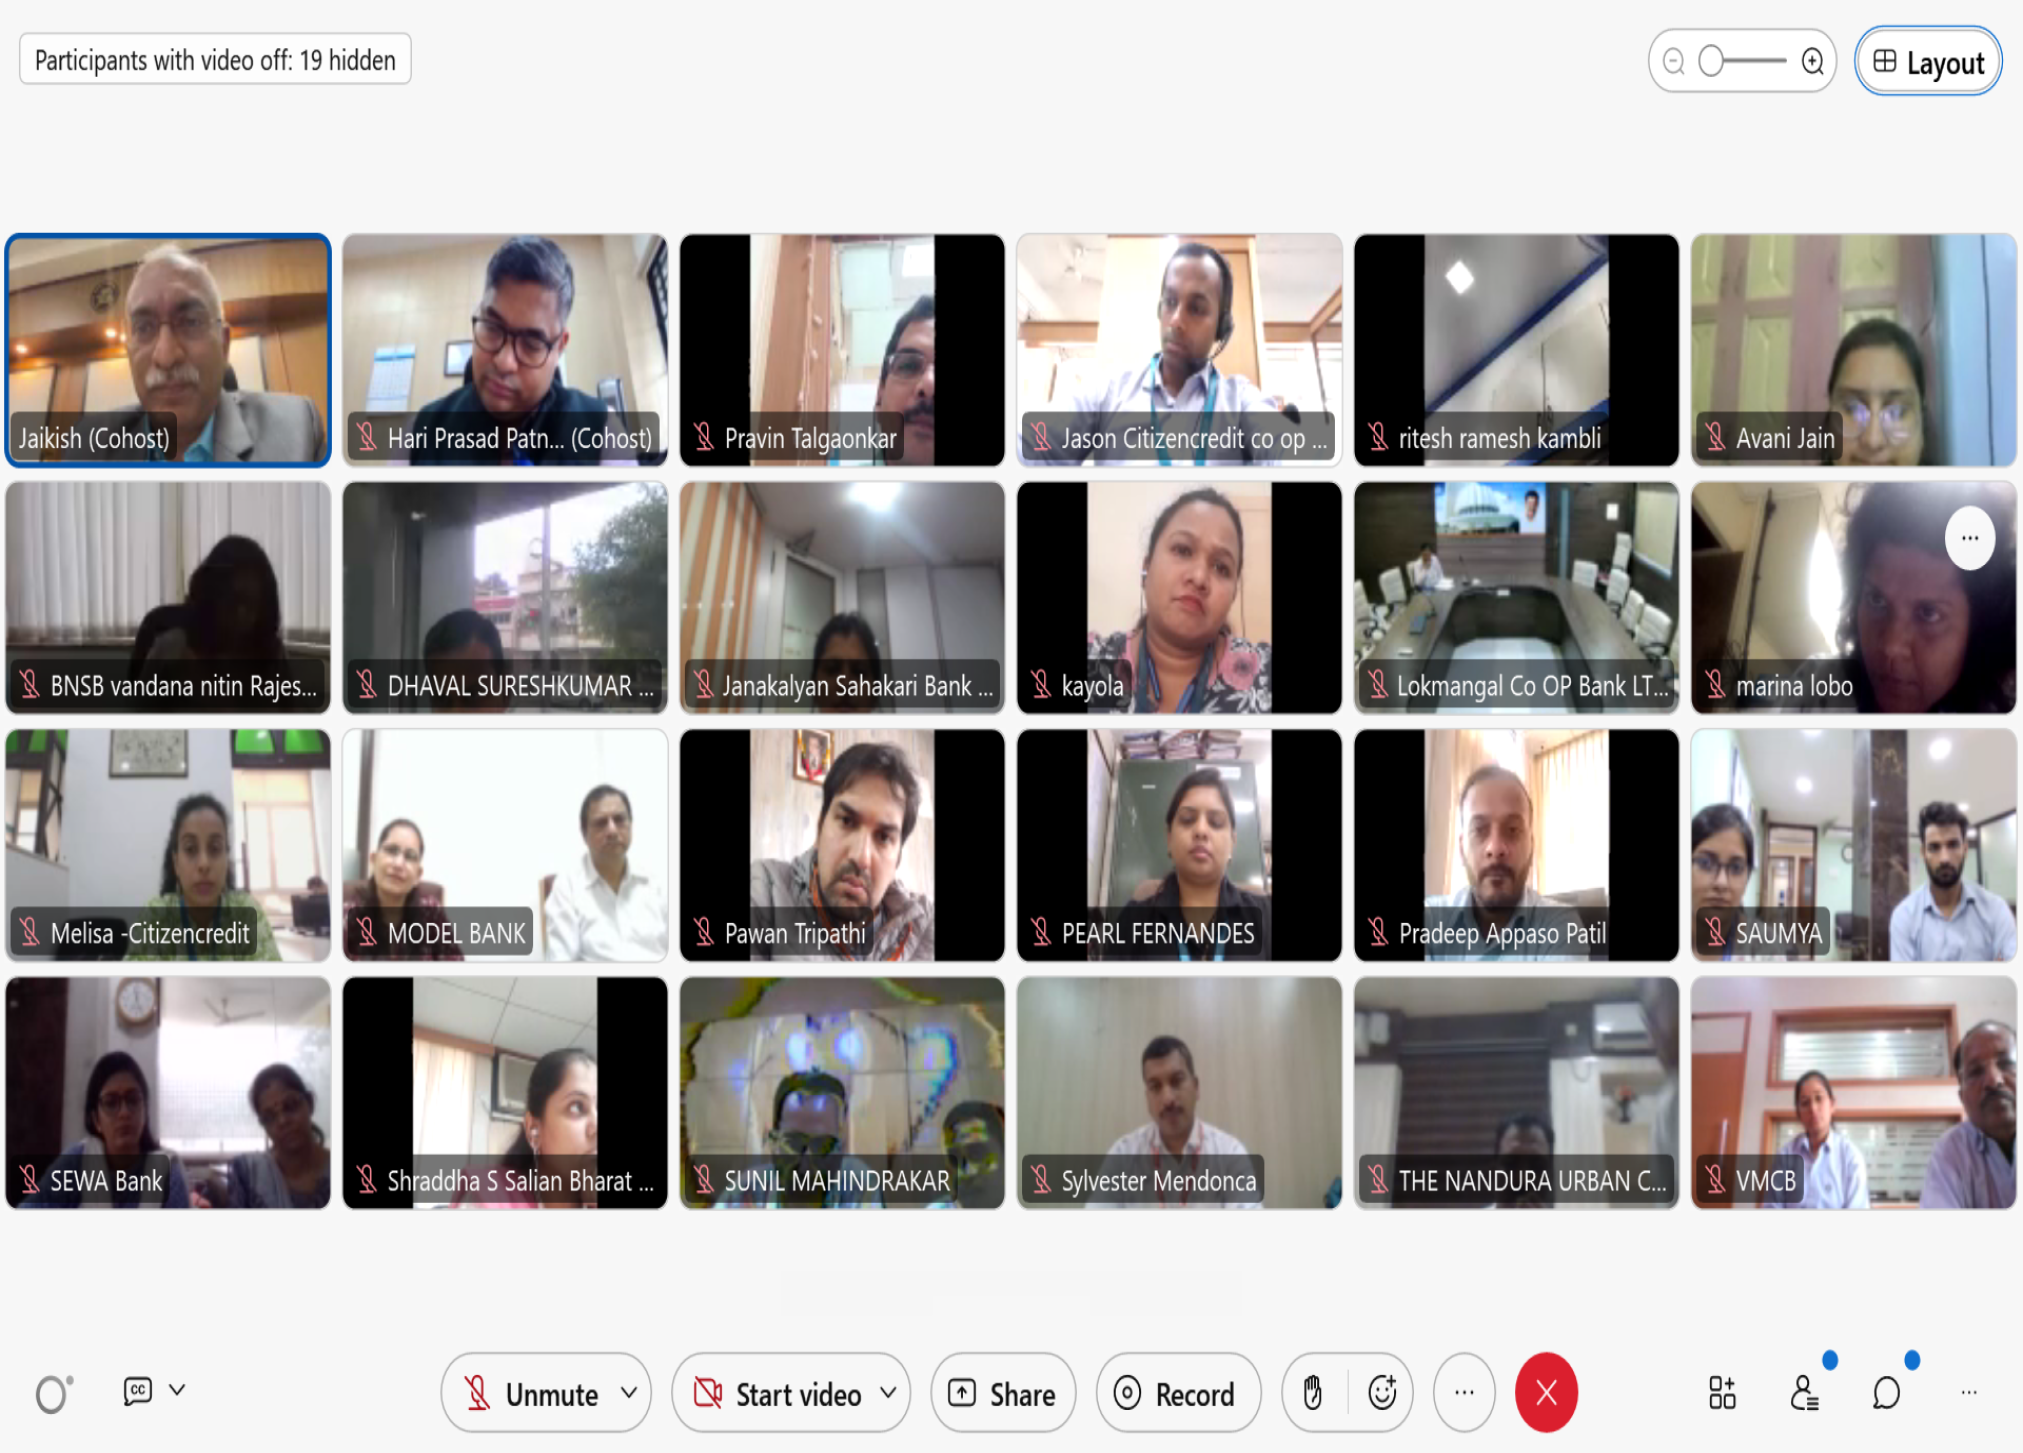This screenshot has width=2023, height=1453.
Task: Open the apps grid icon
Action: click(x=1722, y=1393)
